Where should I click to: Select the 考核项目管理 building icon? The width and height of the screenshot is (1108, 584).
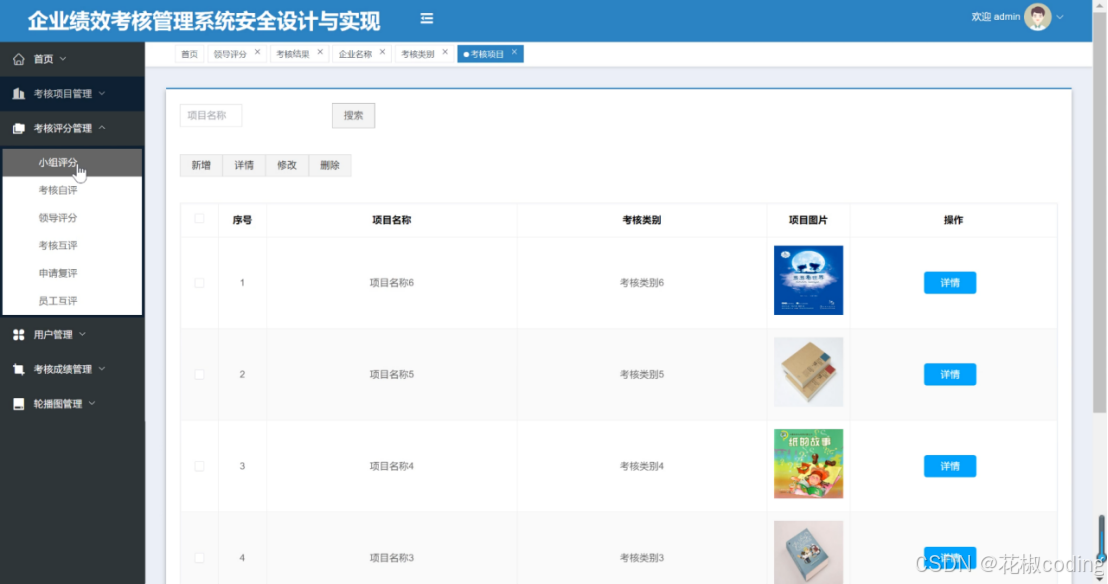[17, 94]
